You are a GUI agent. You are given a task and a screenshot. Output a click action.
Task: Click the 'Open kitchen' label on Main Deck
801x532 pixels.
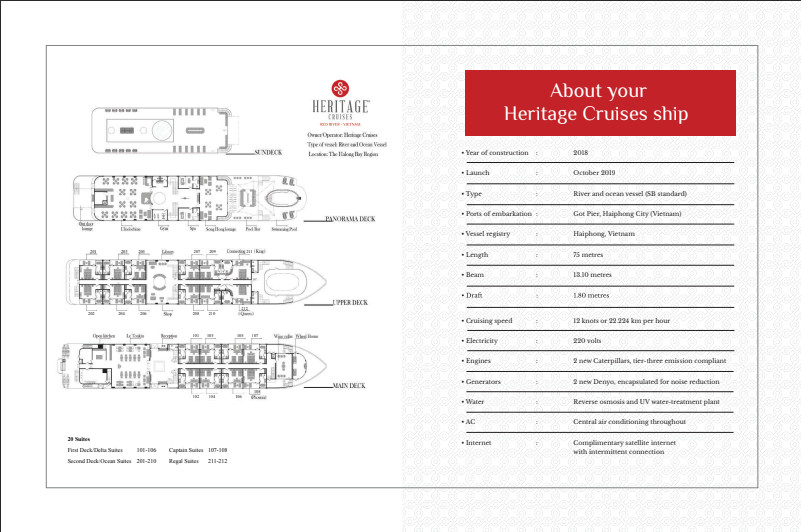click(104, 336)
